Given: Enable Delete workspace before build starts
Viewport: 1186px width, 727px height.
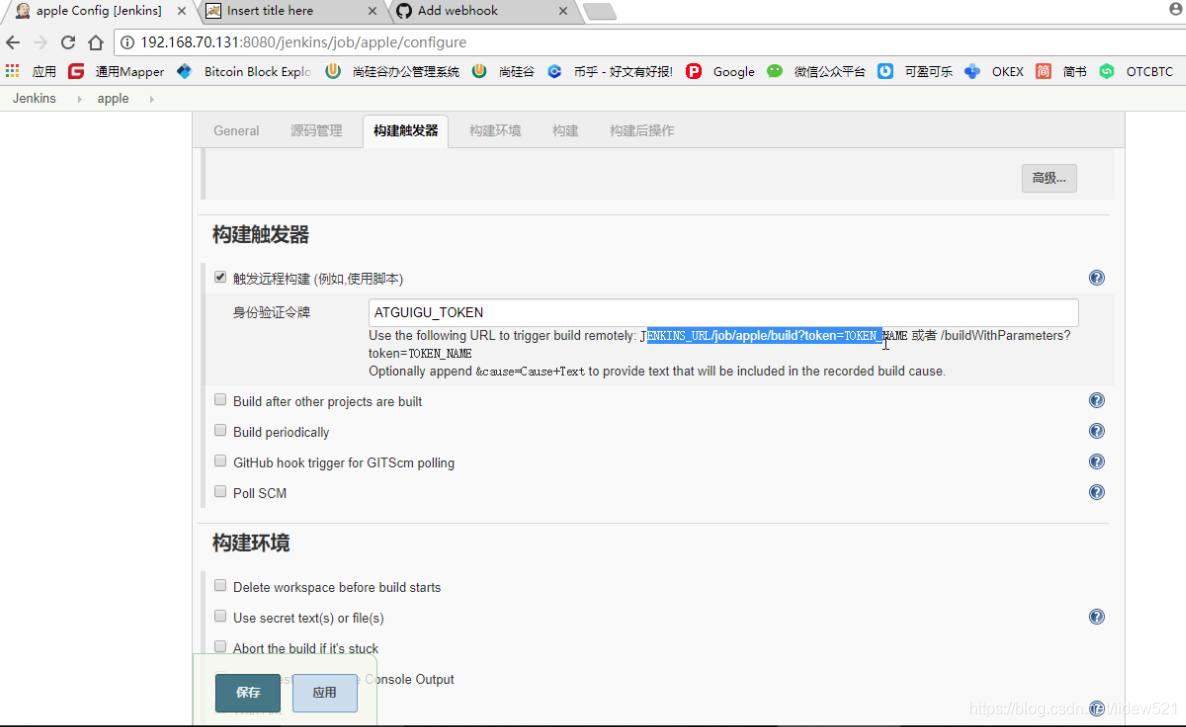Looking at the screenshot, I should point(220,586).
